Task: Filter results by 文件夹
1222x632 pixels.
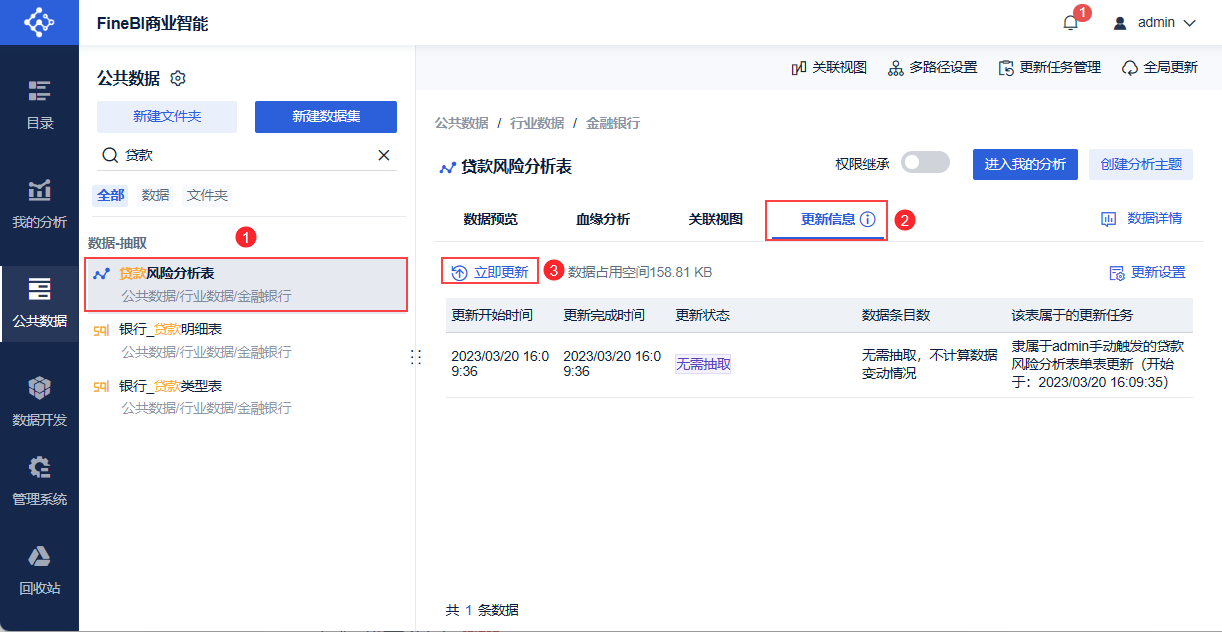Action: (x=207, y=196)
